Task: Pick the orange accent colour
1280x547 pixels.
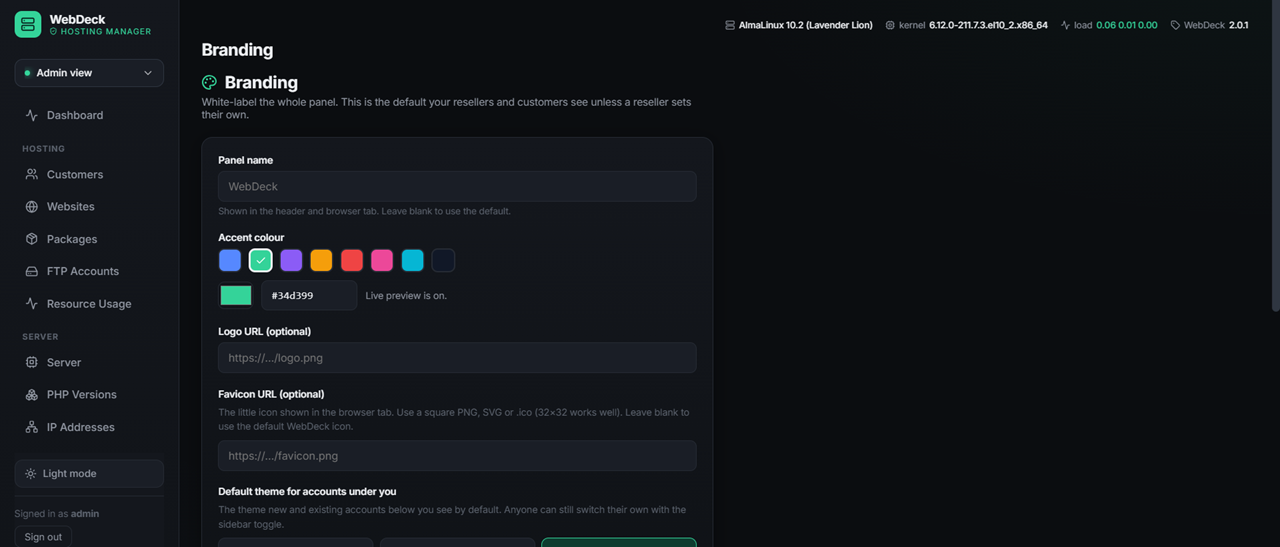Action: pos(321,260)
